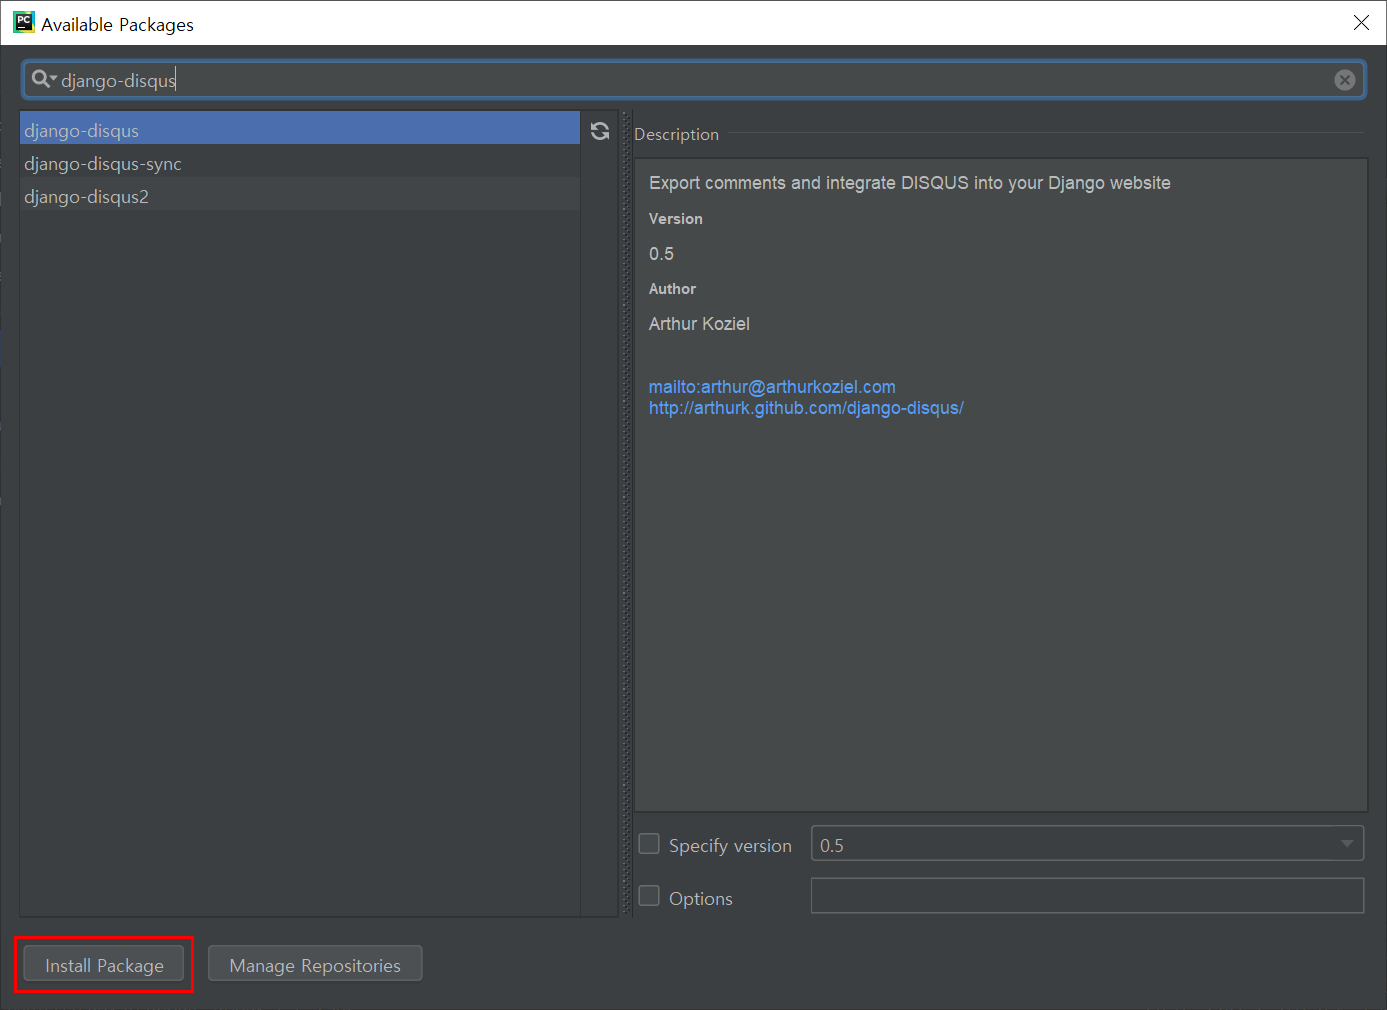
Task: Select the django-disqus-sync package
Action: tap(300, 163)
